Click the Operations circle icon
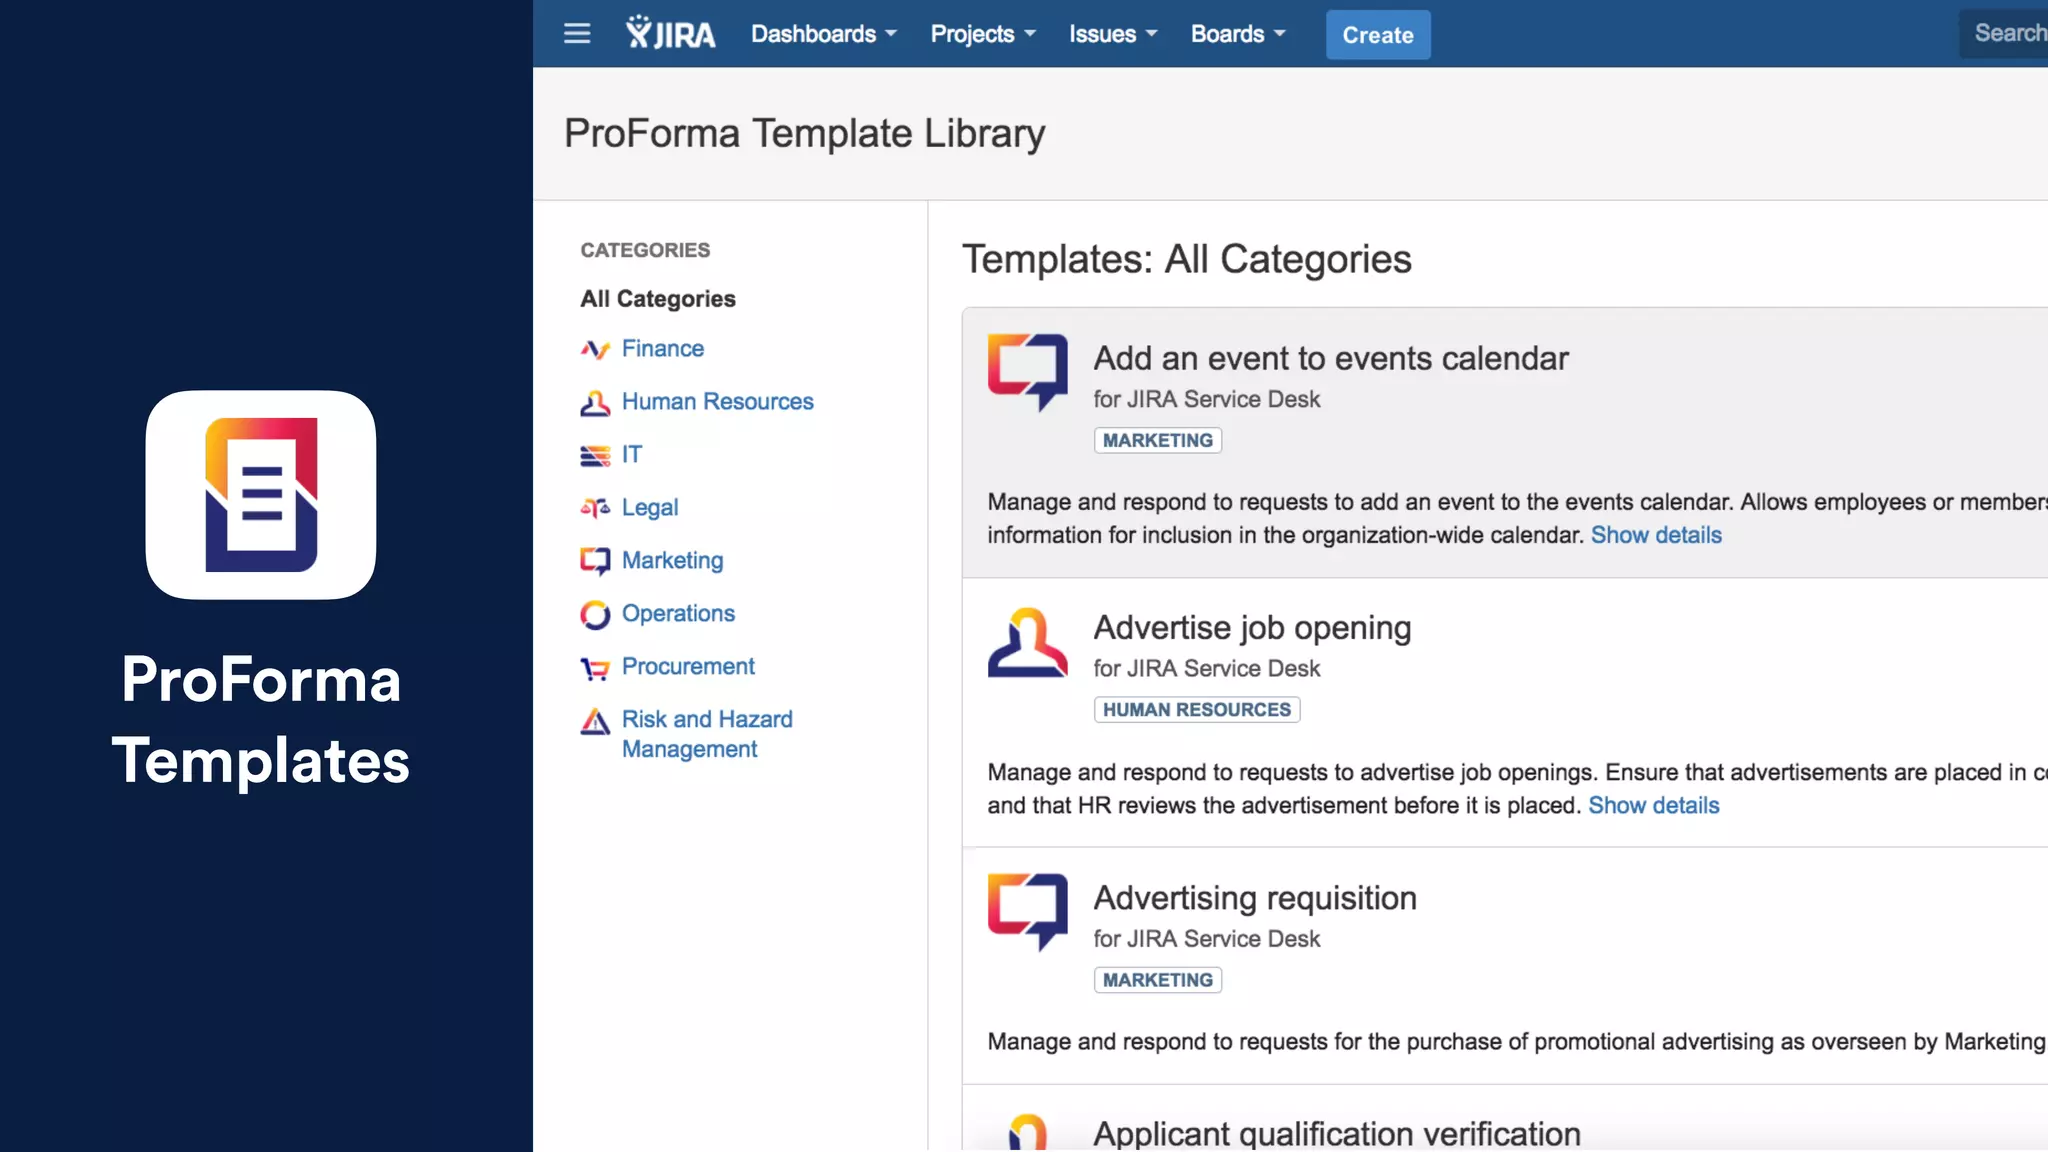 595,614
